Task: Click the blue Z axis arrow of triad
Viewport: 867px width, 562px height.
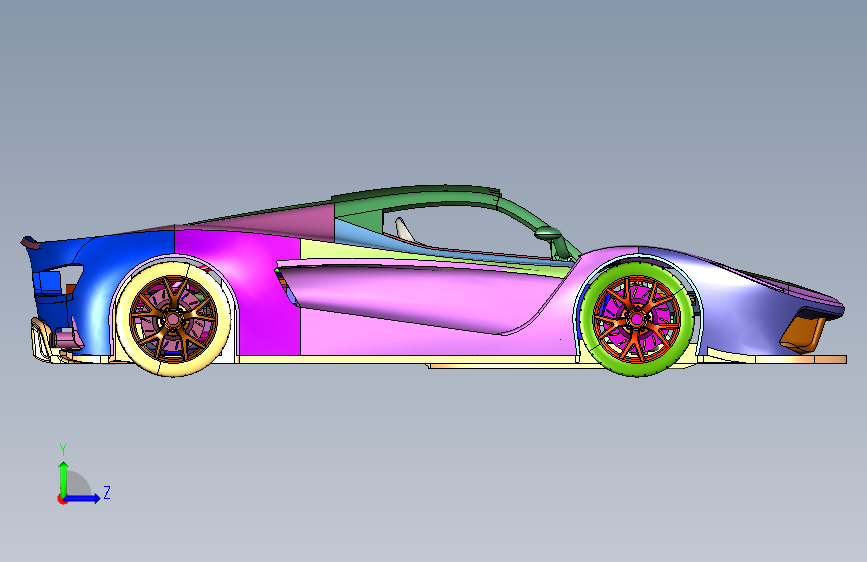Action: 83,498
